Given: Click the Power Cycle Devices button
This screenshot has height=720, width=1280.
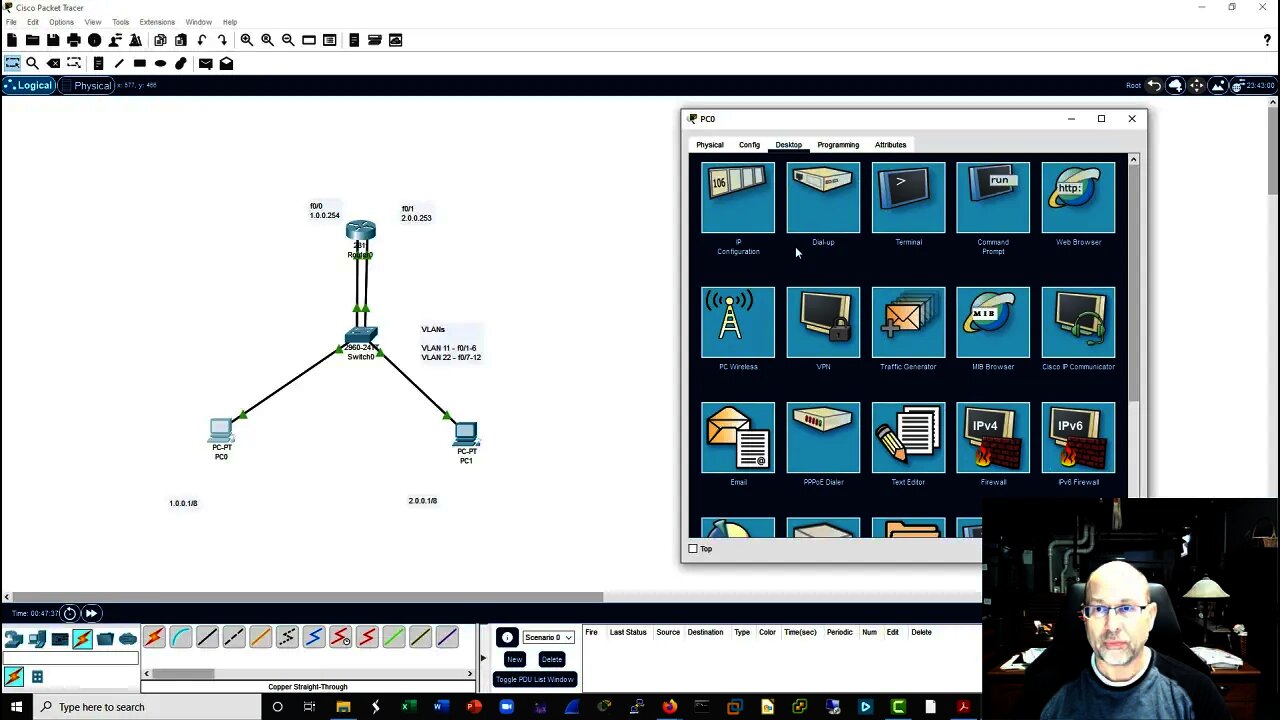Looking at the screenshot, I should tap(70, 613).
